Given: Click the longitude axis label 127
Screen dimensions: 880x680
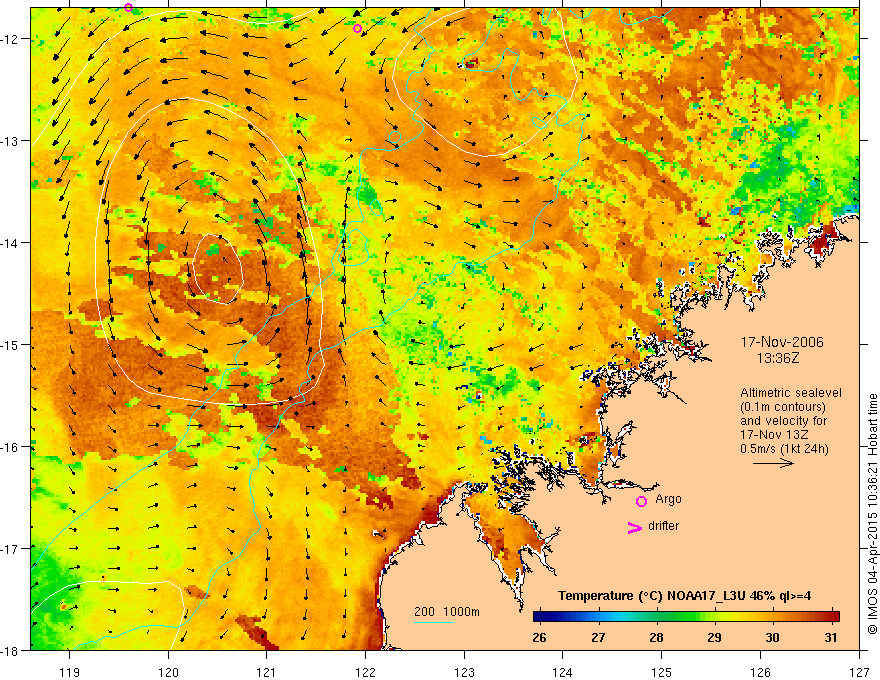Looking at the screenshot, I should (859, 673).
